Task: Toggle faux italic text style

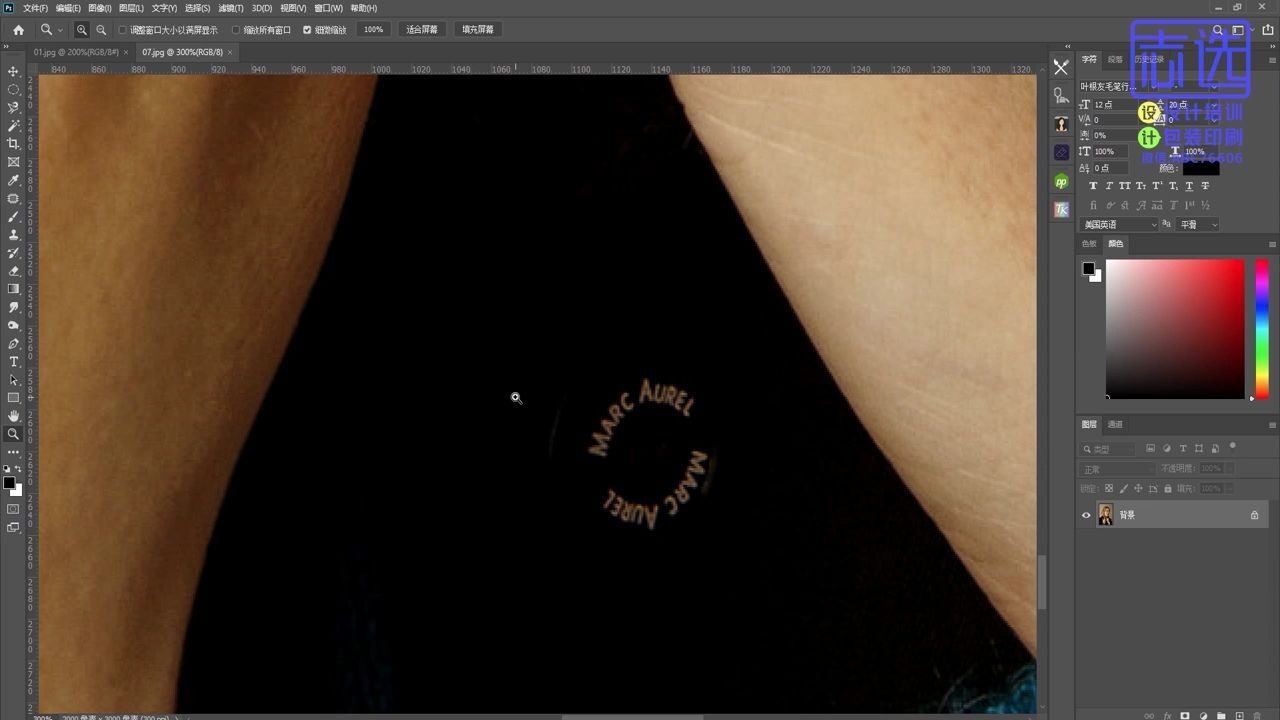Action: coord(1109,186)
